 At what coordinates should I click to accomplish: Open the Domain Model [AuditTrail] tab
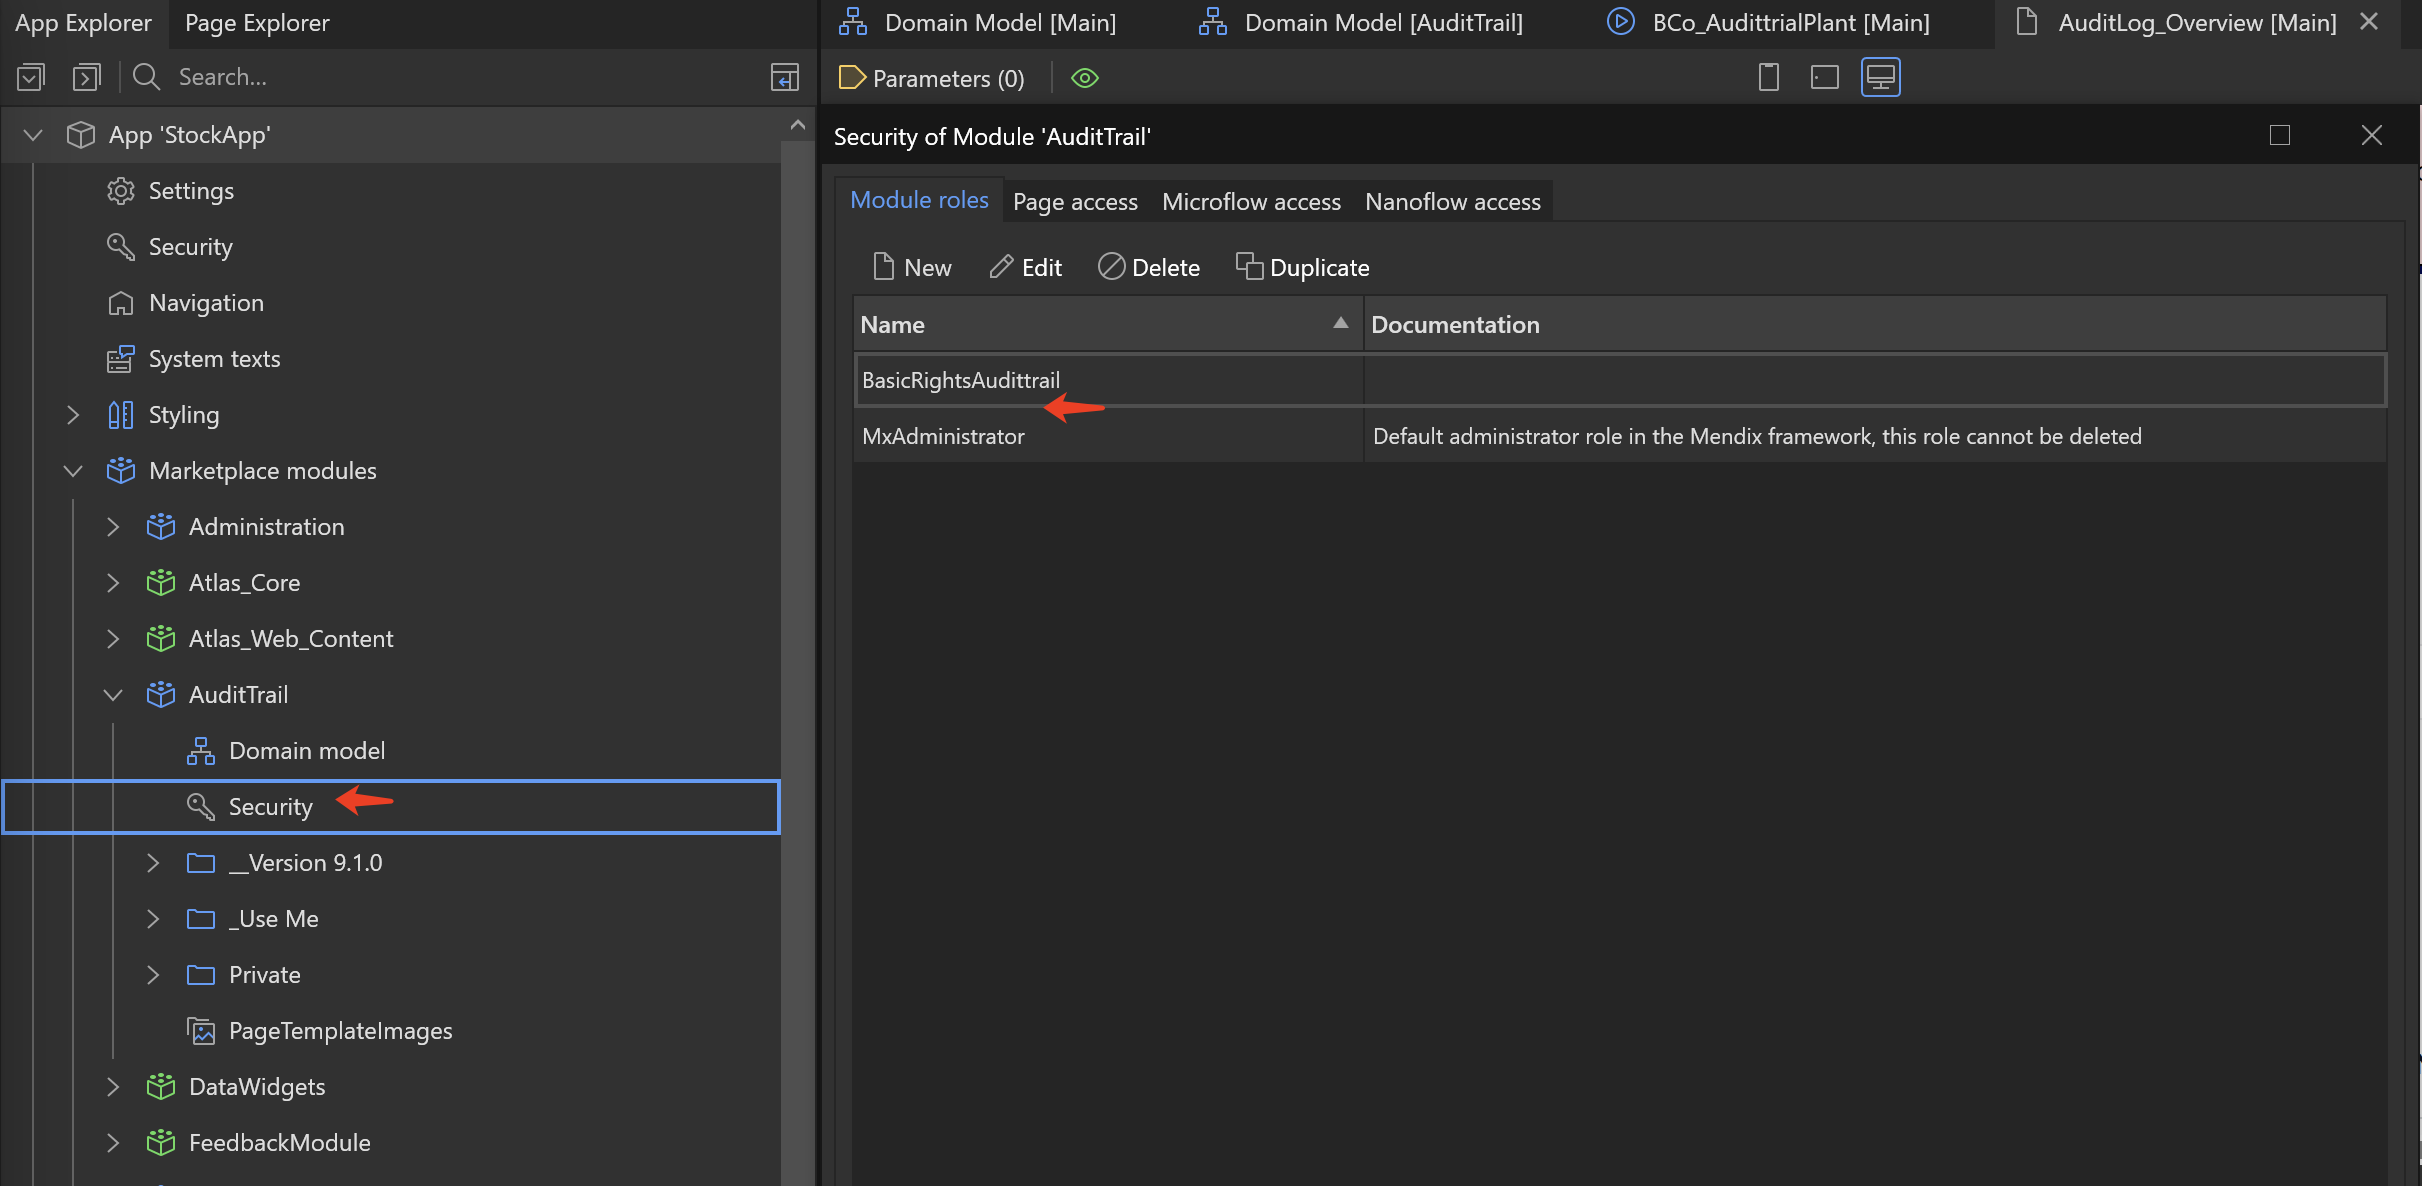1362,23
